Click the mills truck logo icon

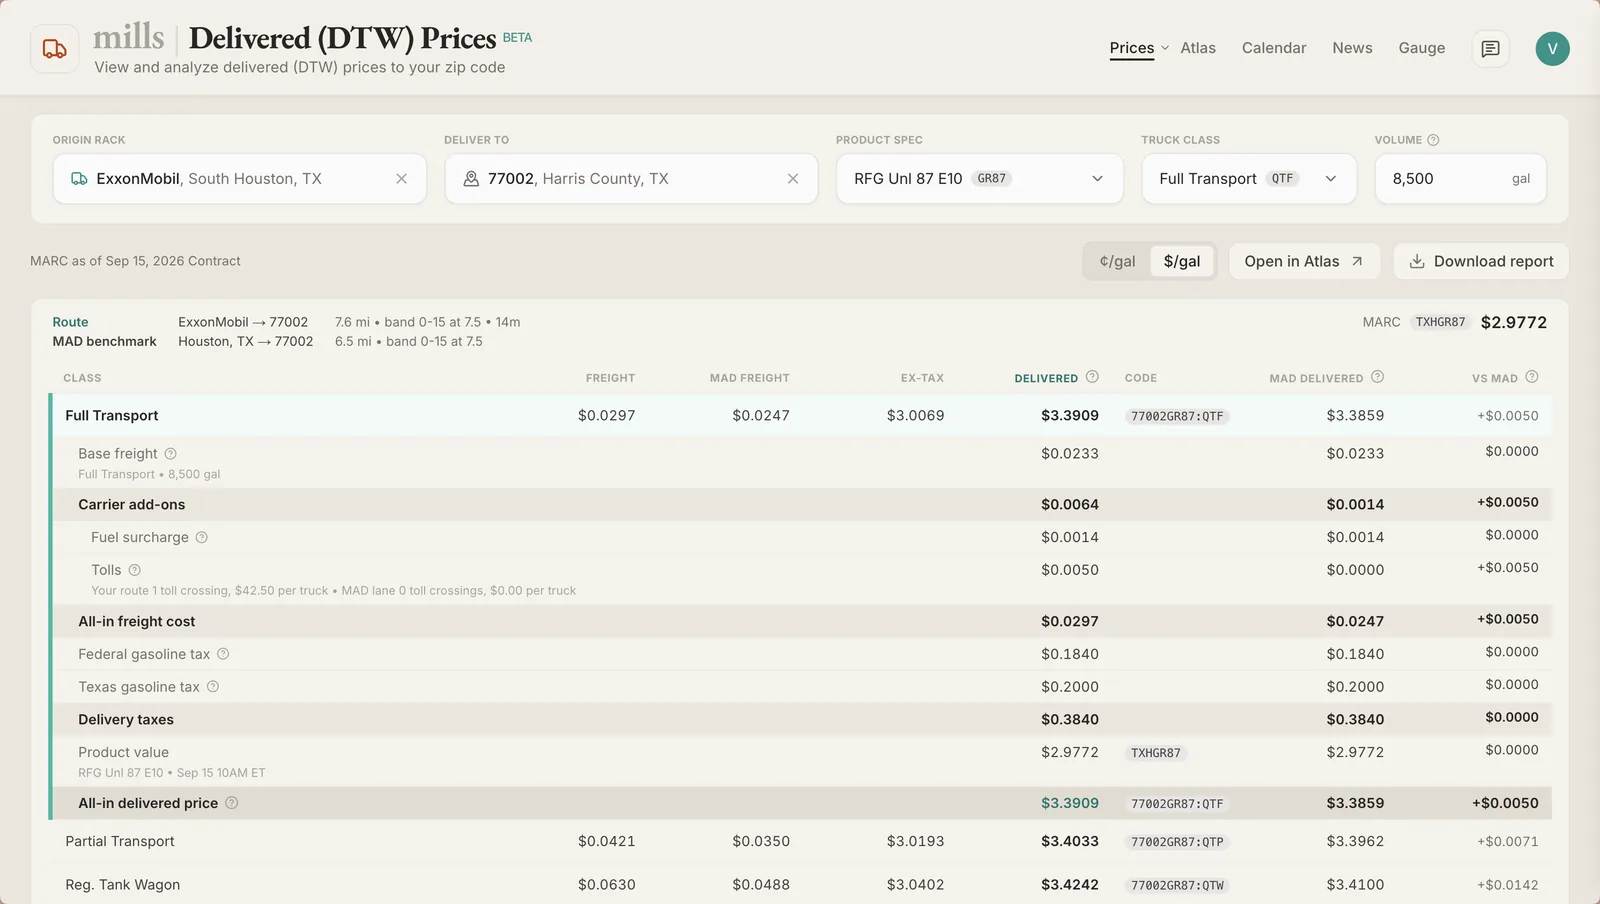click(x=55, y=49)
